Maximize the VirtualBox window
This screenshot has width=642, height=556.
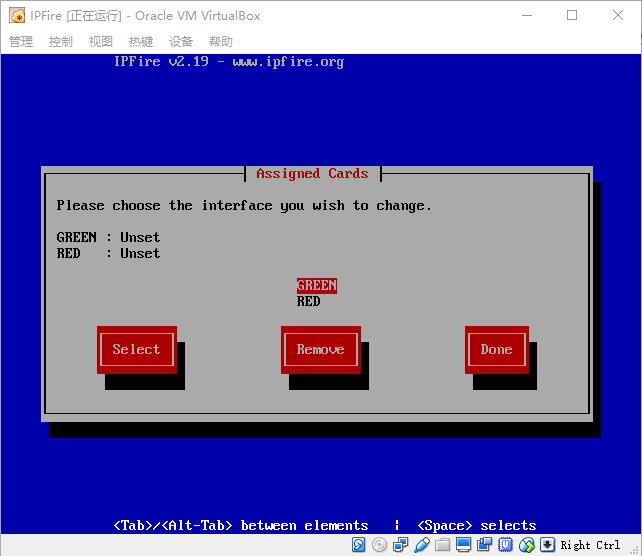pos(572,16)
